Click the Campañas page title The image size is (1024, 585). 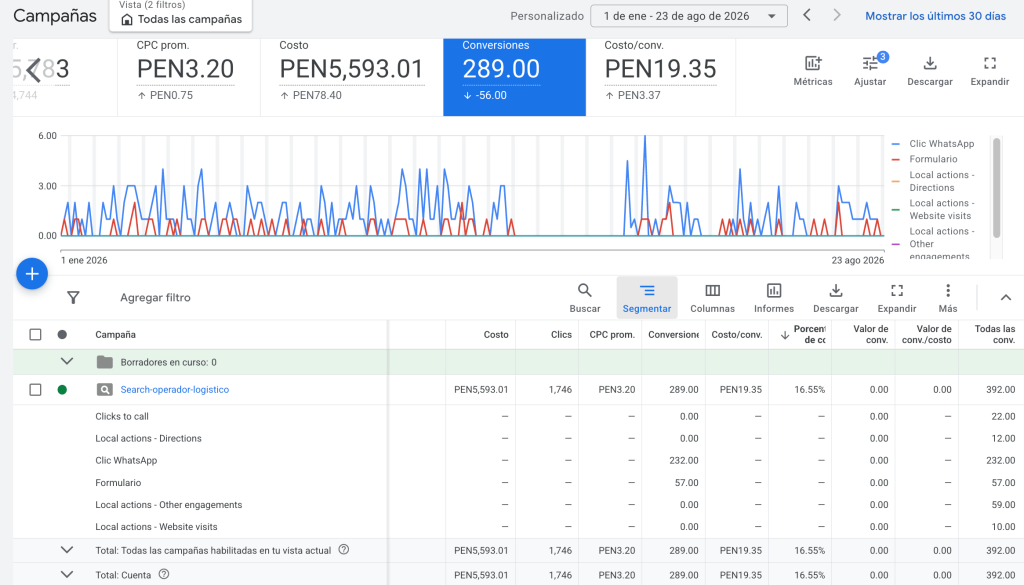click(x=55, y=16)
